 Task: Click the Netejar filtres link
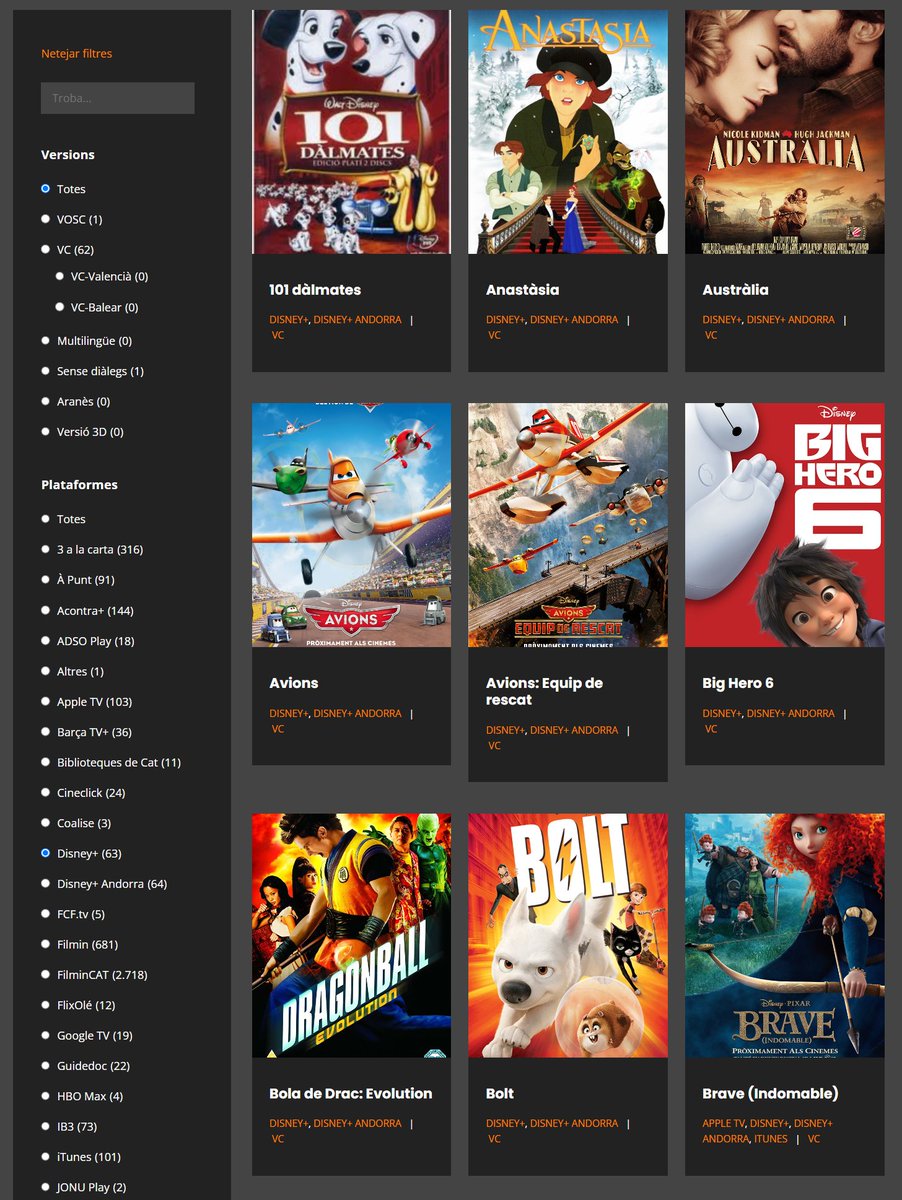point(76,54)
